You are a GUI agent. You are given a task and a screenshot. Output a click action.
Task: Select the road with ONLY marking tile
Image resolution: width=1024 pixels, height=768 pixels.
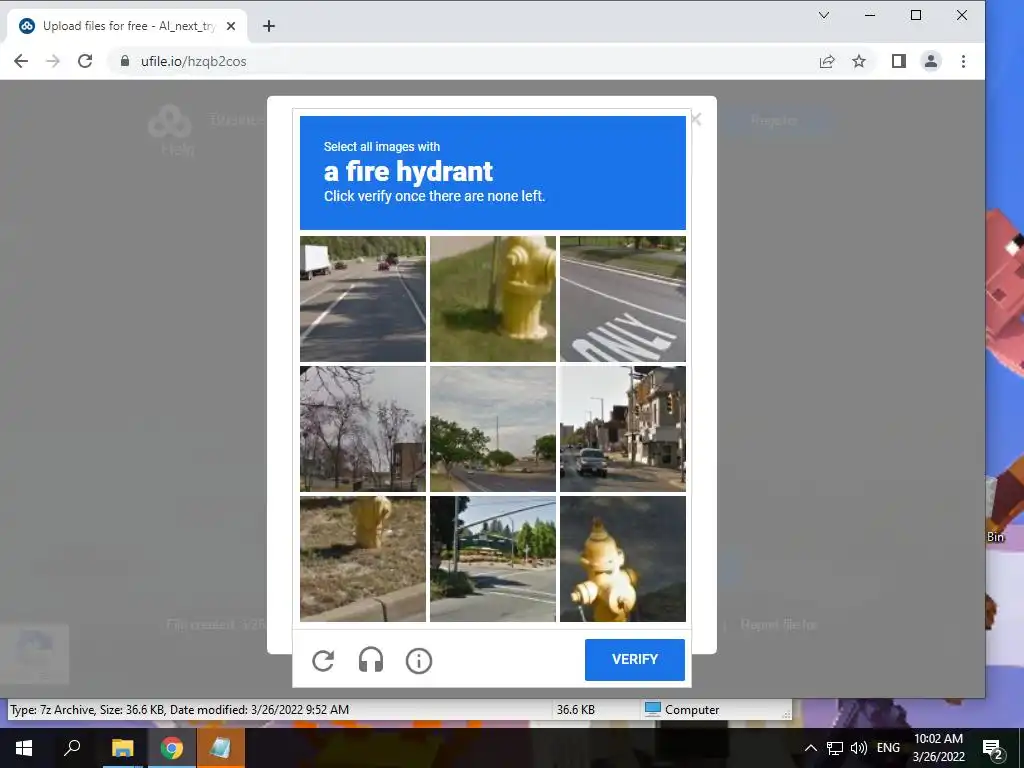[622, 298]
